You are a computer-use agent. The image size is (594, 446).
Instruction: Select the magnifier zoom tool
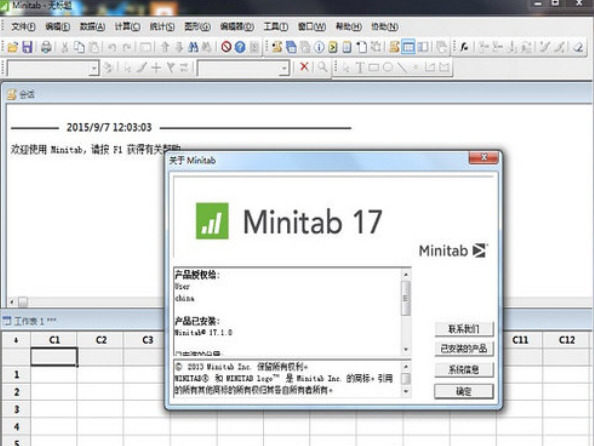click(x=322, y=67)
